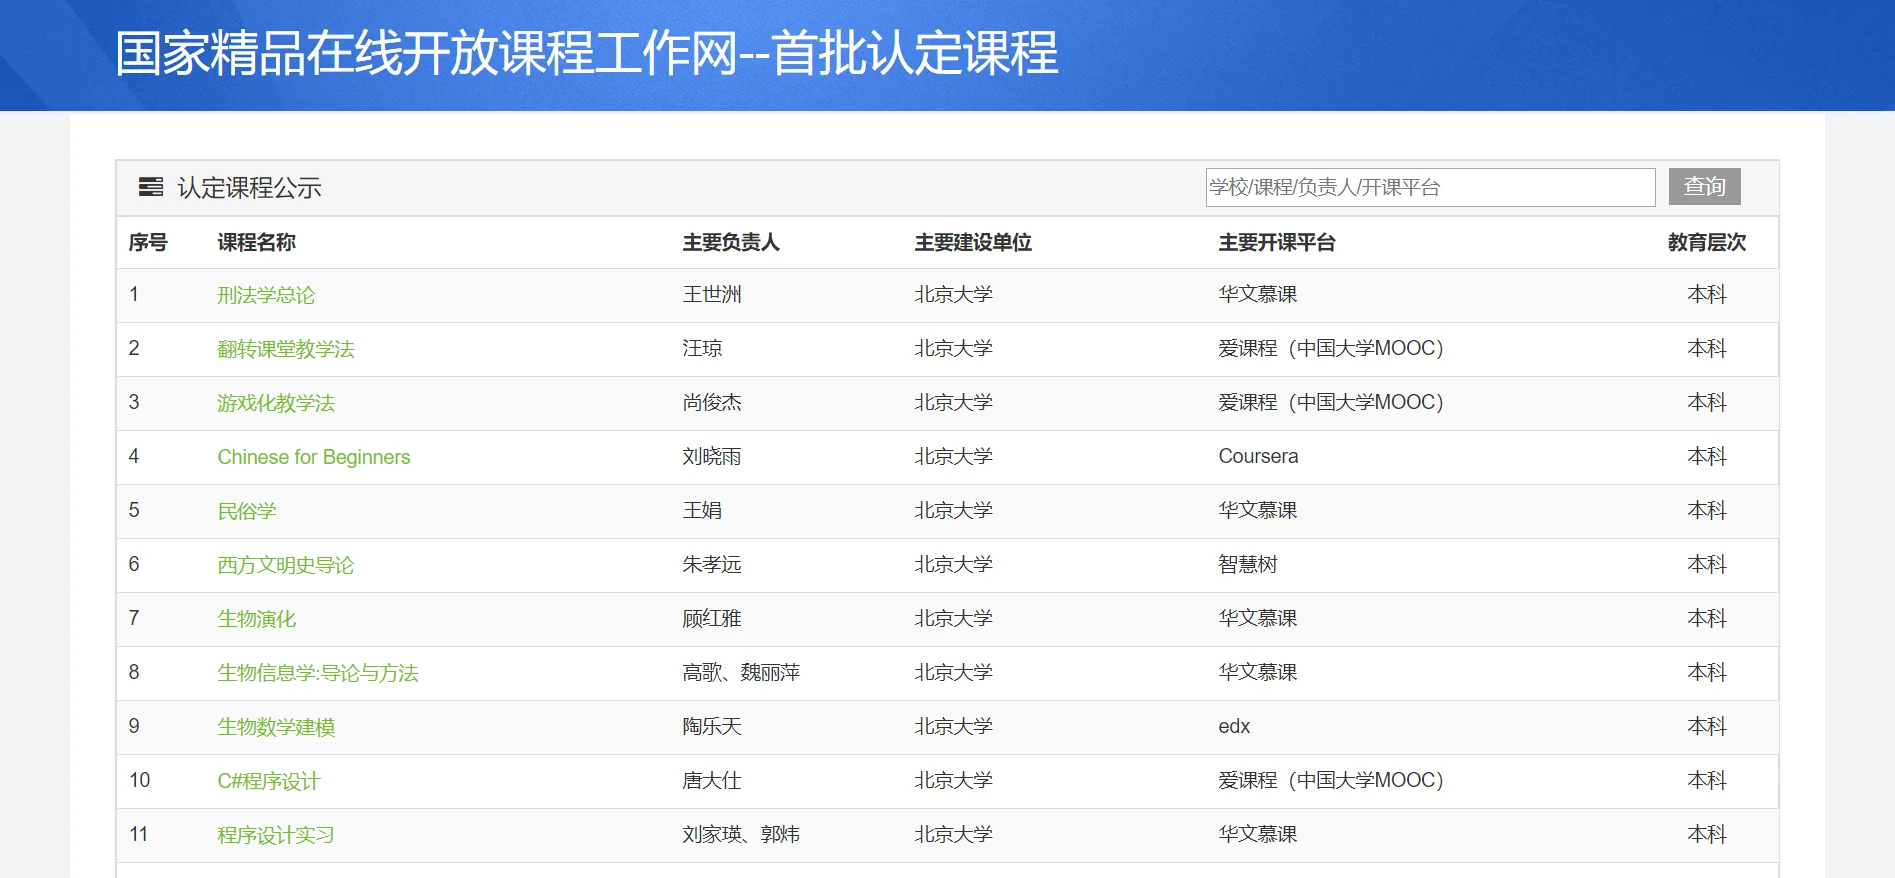
Task: Click 北京大学 in the Chinese for Beginners row
Action: 953,456
